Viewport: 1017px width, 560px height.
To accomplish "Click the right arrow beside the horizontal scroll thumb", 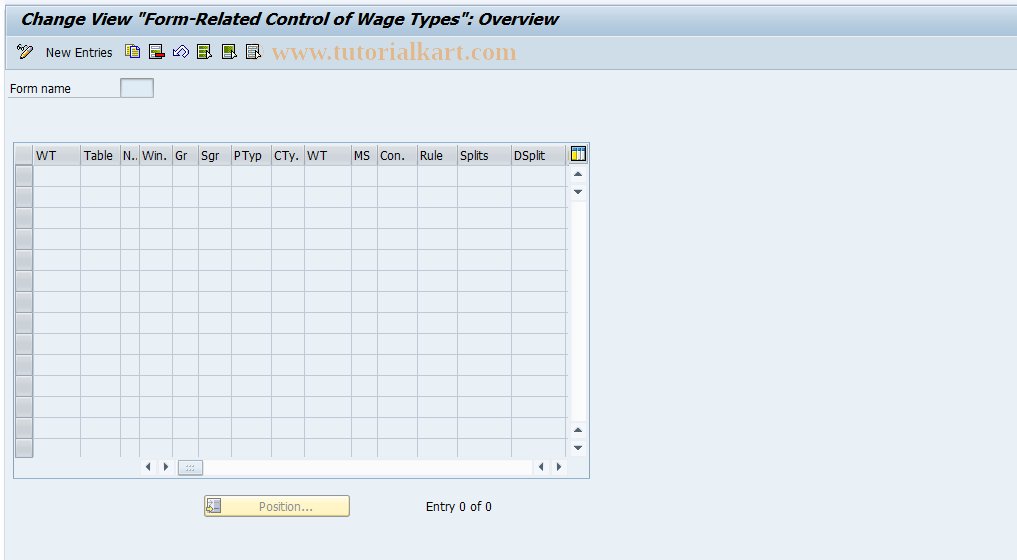I will 166,467.
